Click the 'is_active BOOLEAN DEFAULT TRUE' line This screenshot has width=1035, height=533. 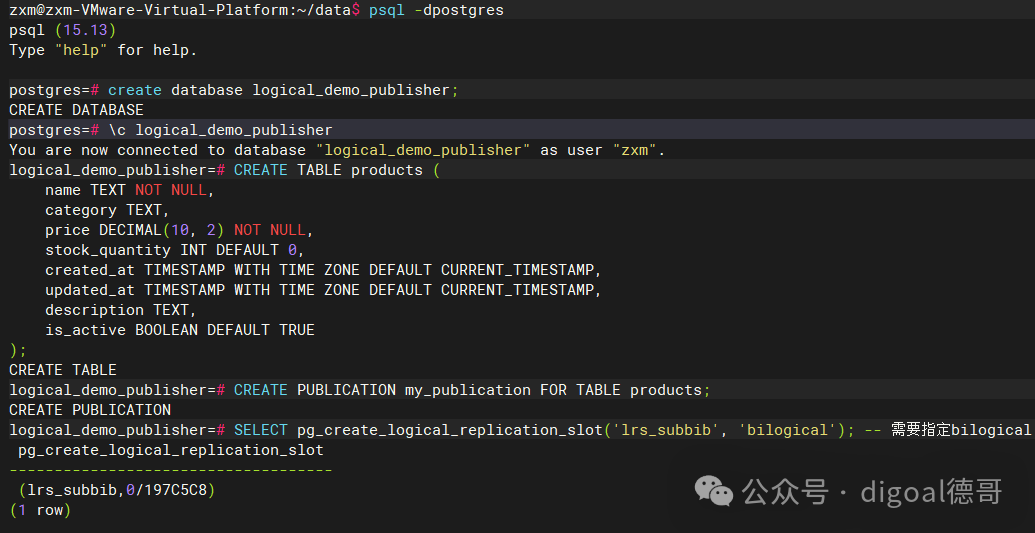point(180,330)
